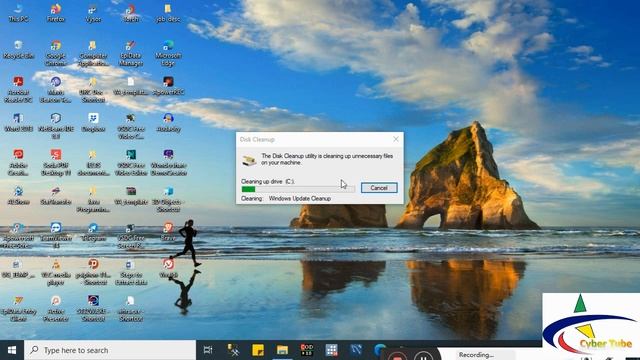The width and height of the screenshot is (640, 360).
Task: Launch the Audacity desktop shortcut
Action: pos(168,123)
